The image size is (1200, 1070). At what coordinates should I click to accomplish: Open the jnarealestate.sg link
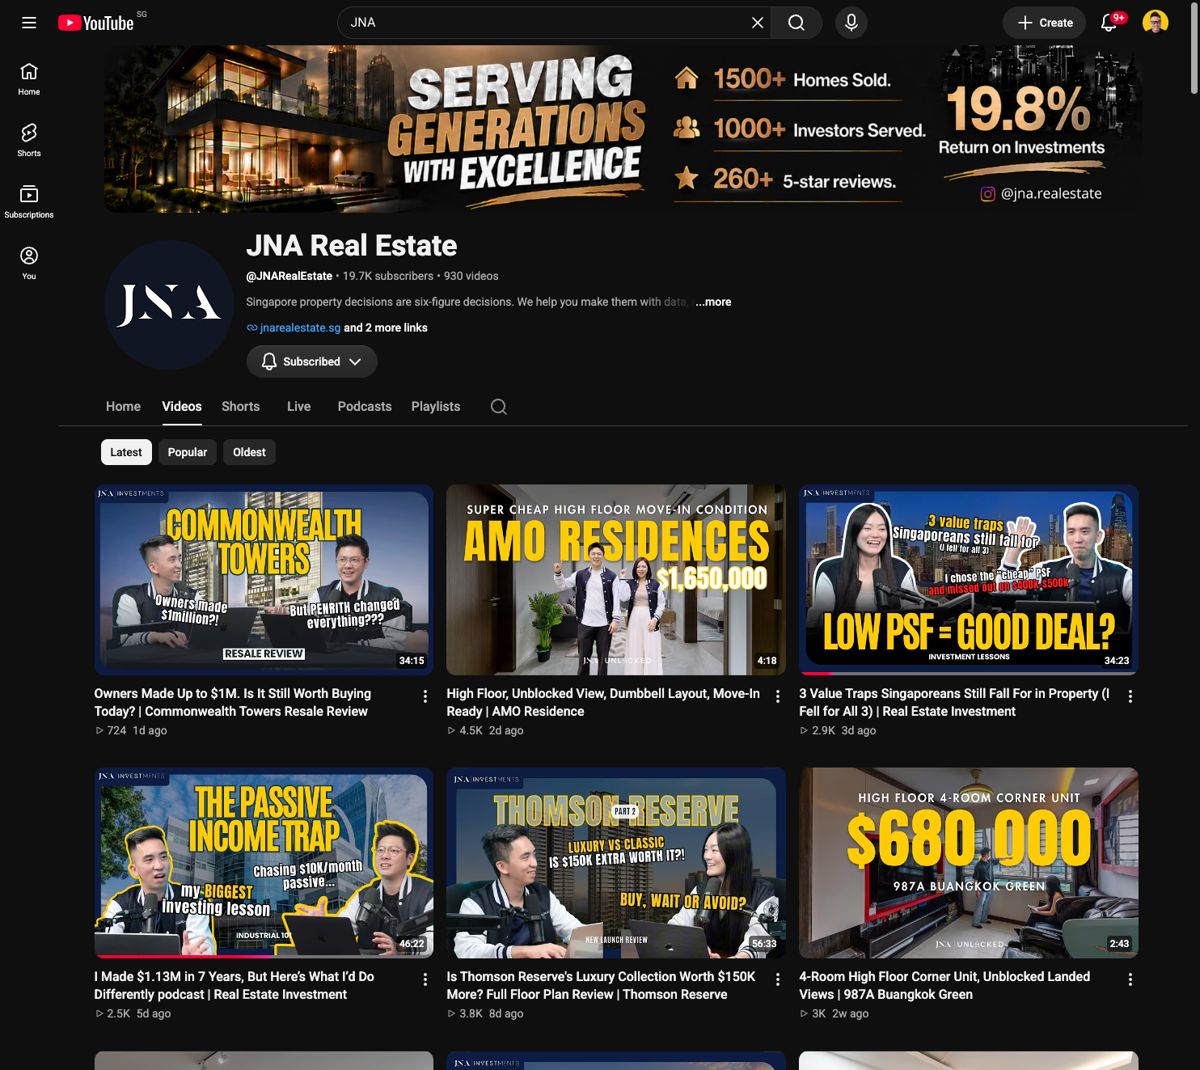tap(300, 327)
